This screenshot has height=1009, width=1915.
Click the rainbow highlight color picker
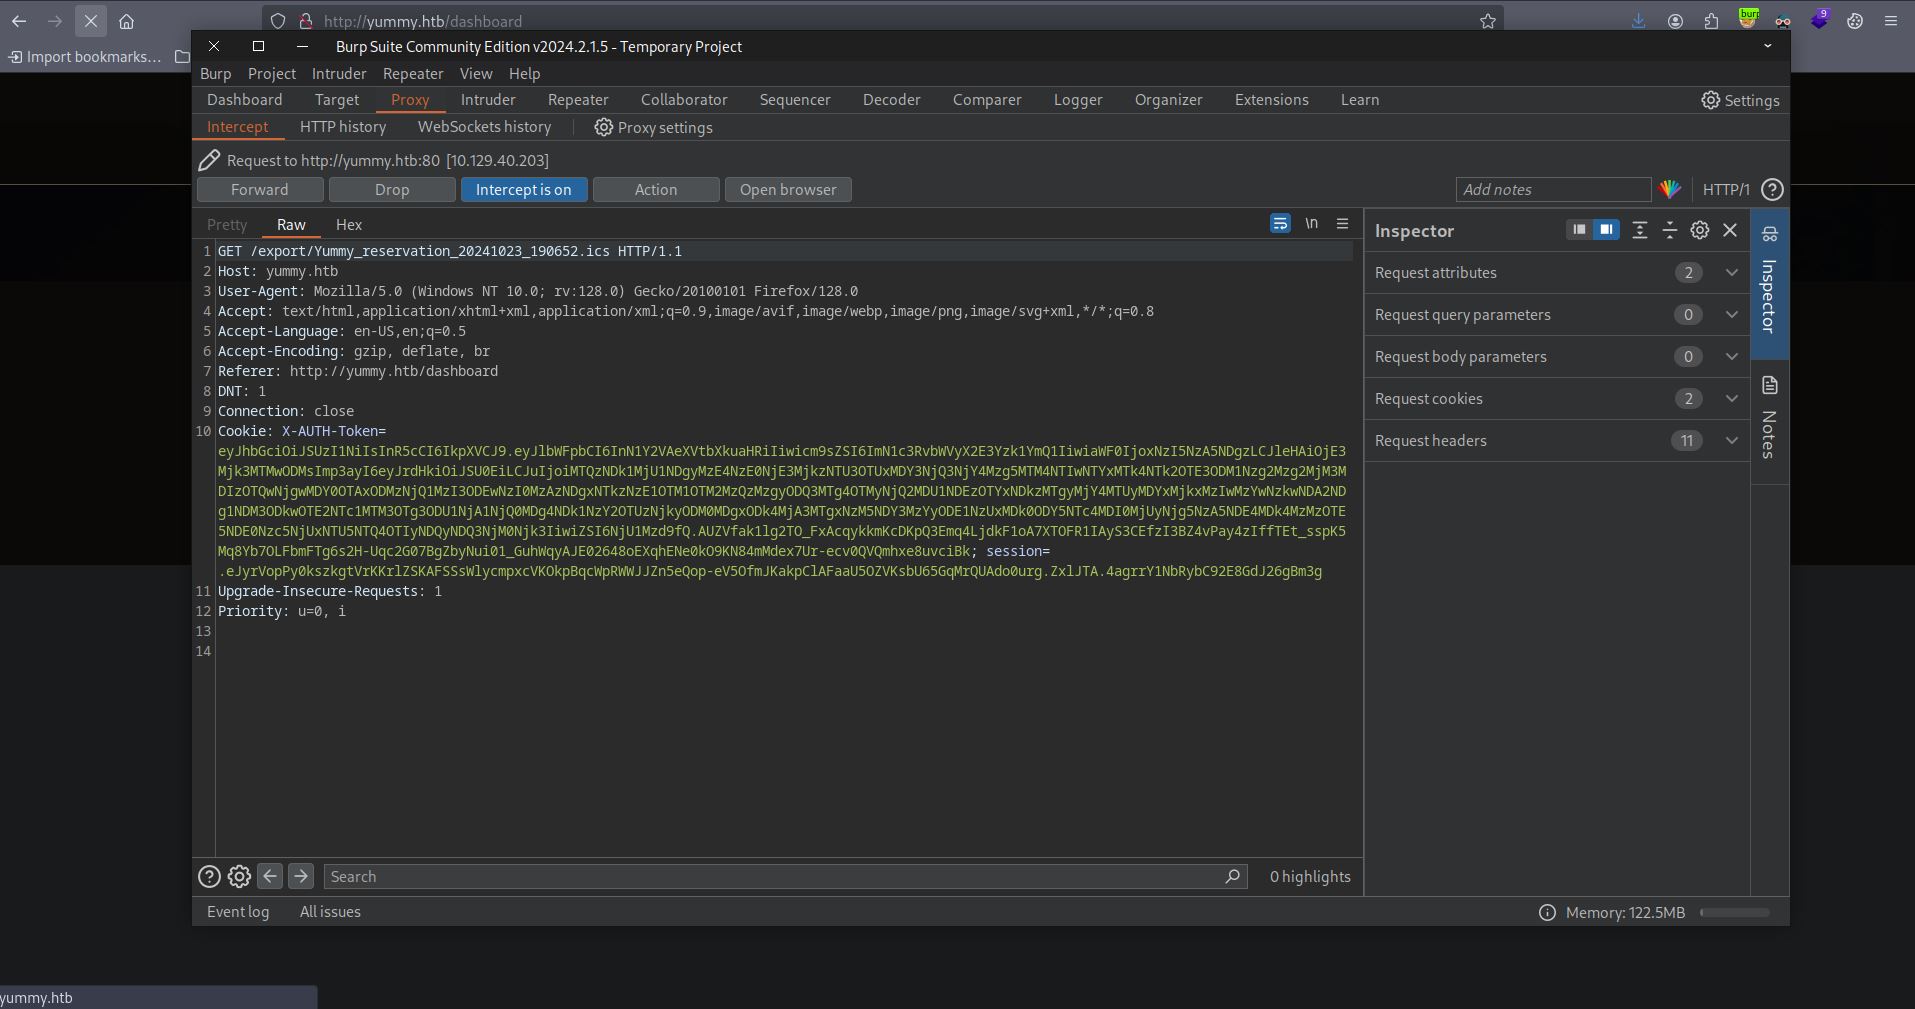point(1670,190)
